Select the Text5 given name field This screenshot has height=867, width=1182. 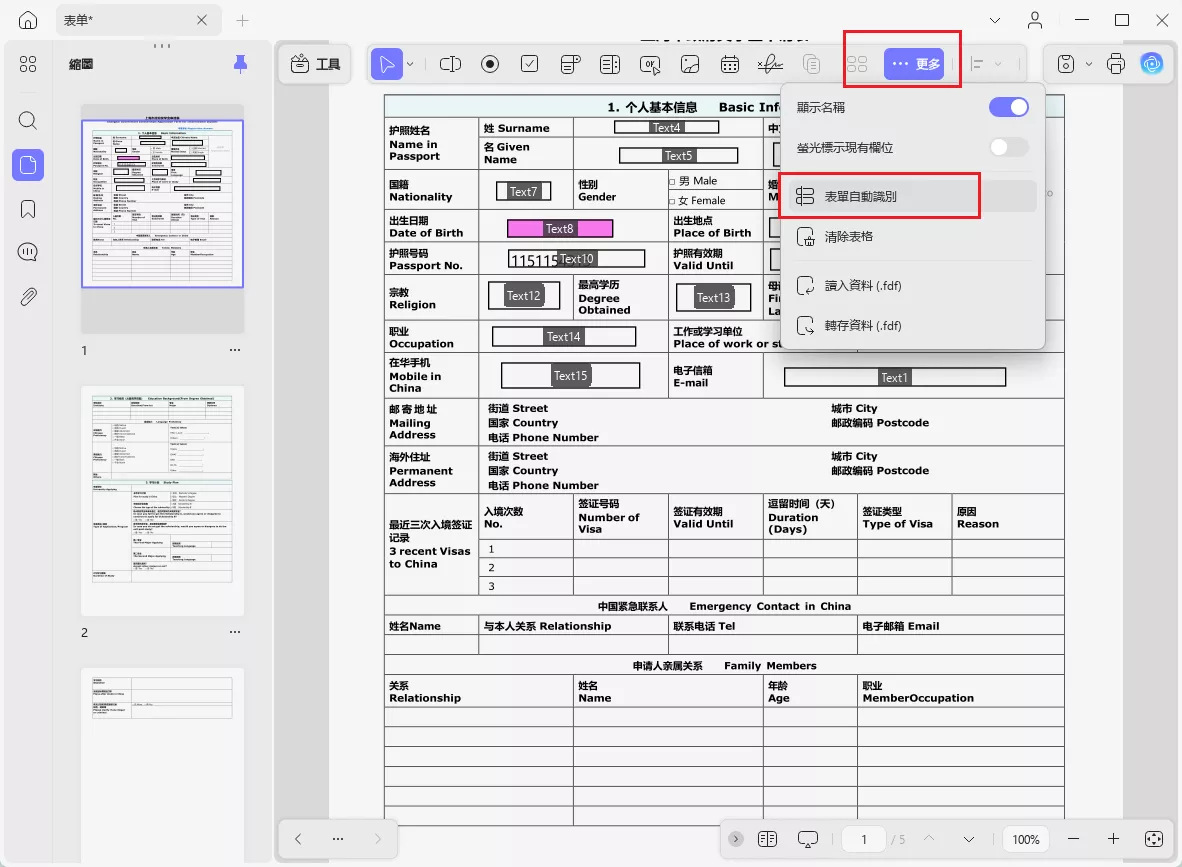click(x=678, y=155)
